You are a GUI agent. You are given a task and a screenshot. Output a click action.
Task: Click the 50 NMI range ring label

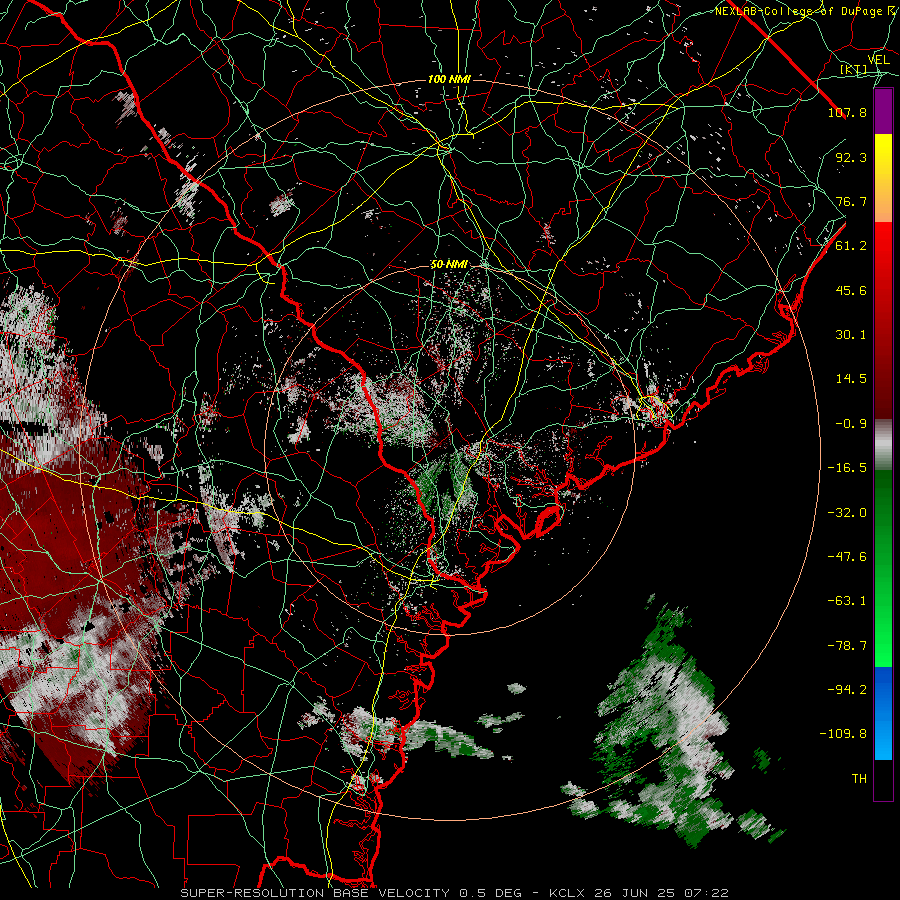click(x=449, y=265)
